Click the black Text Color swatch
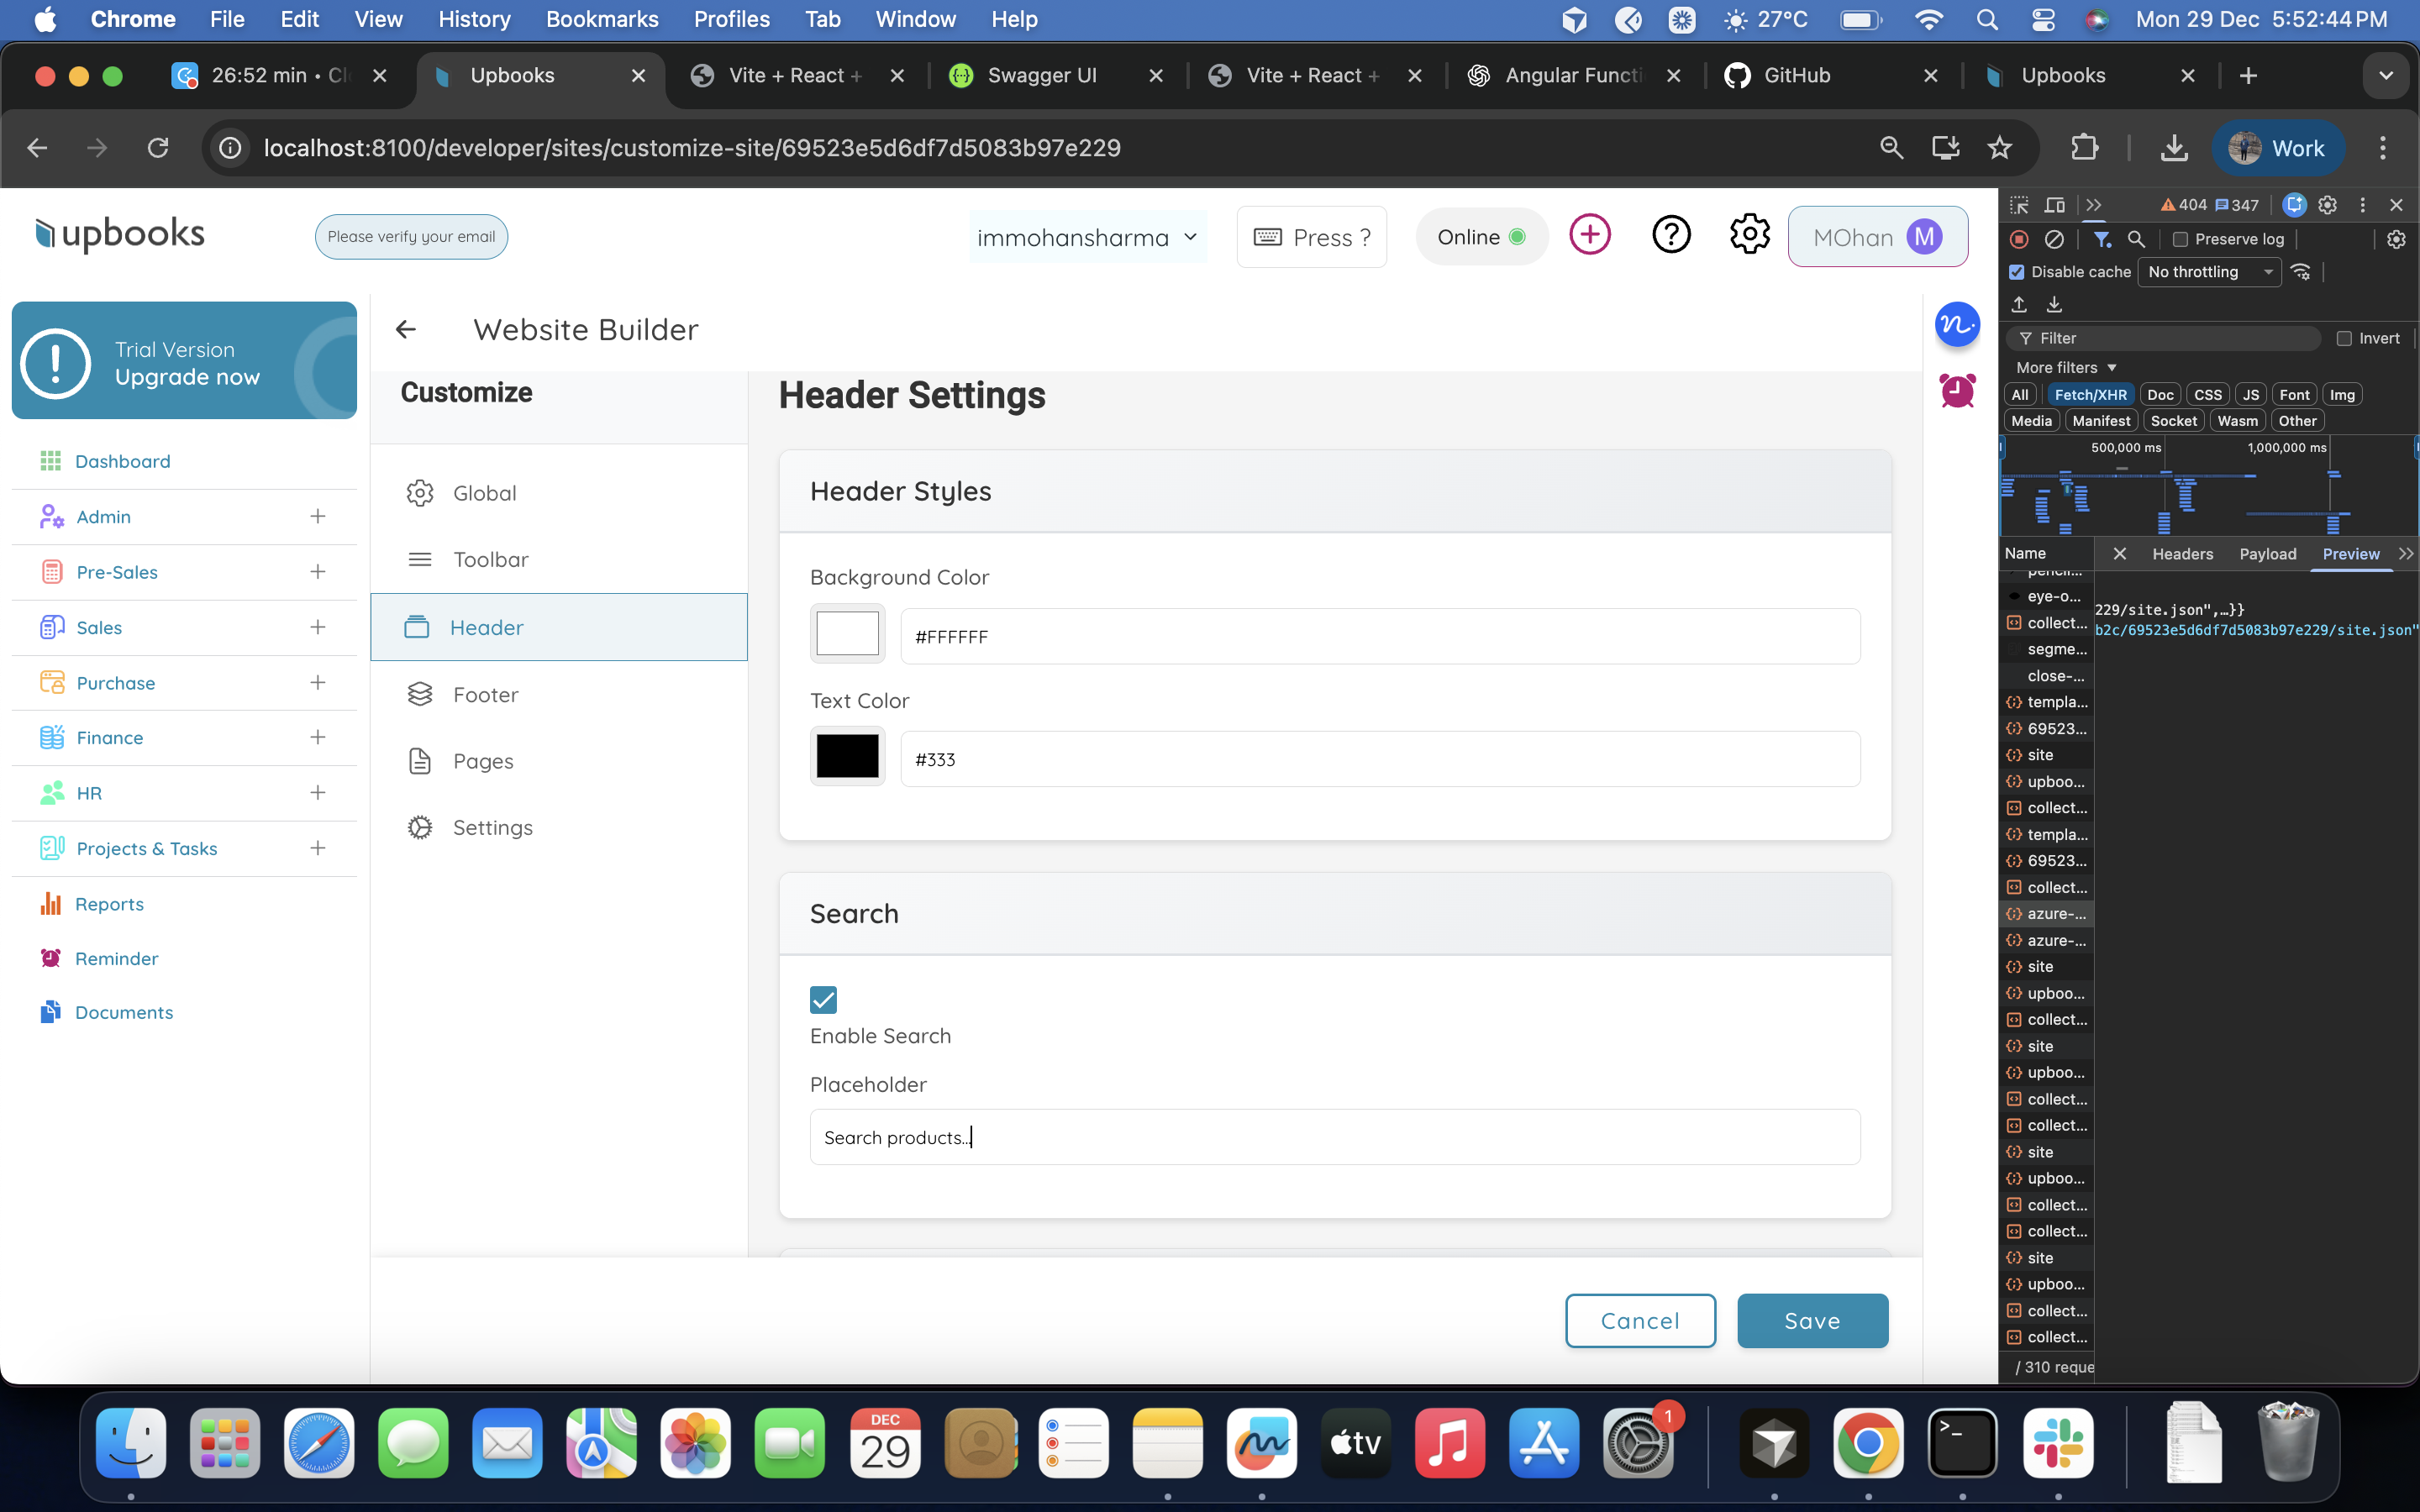 [846, 756]
